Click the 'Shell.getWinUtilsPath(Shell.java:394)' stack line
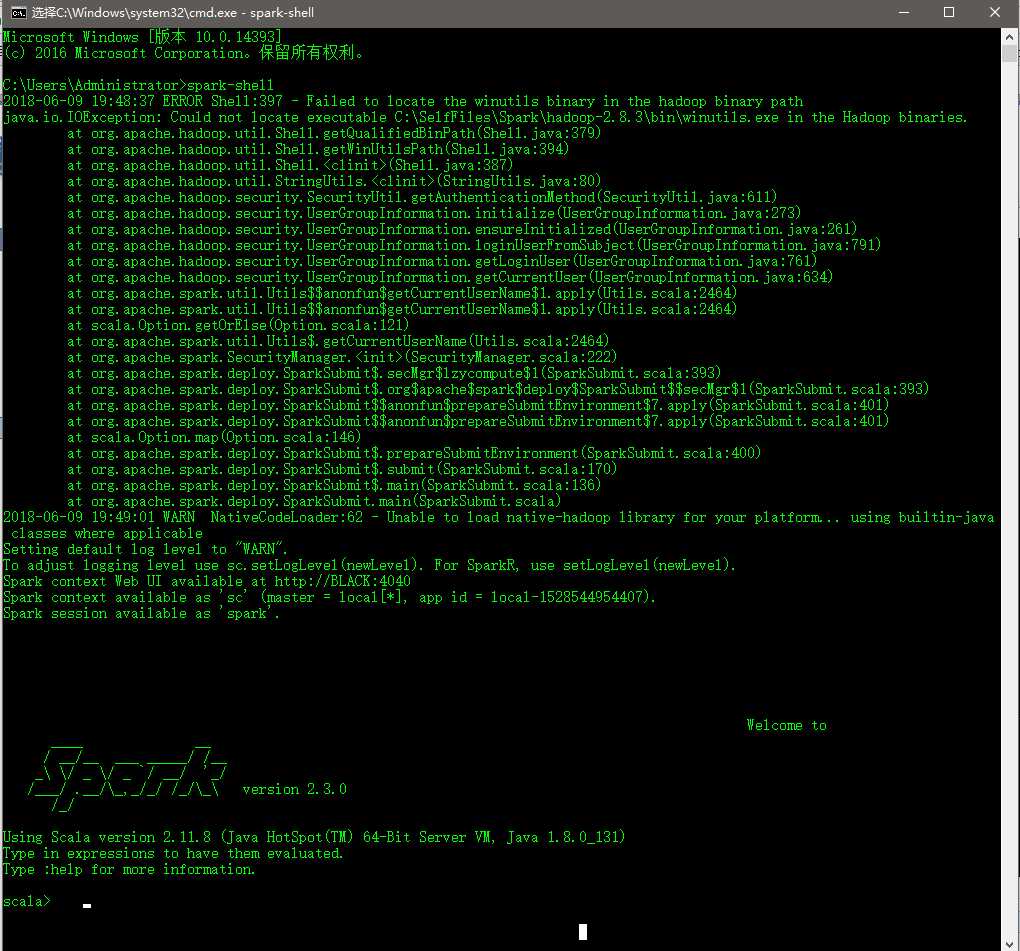The image size is (1020, 951). [318, 149]
